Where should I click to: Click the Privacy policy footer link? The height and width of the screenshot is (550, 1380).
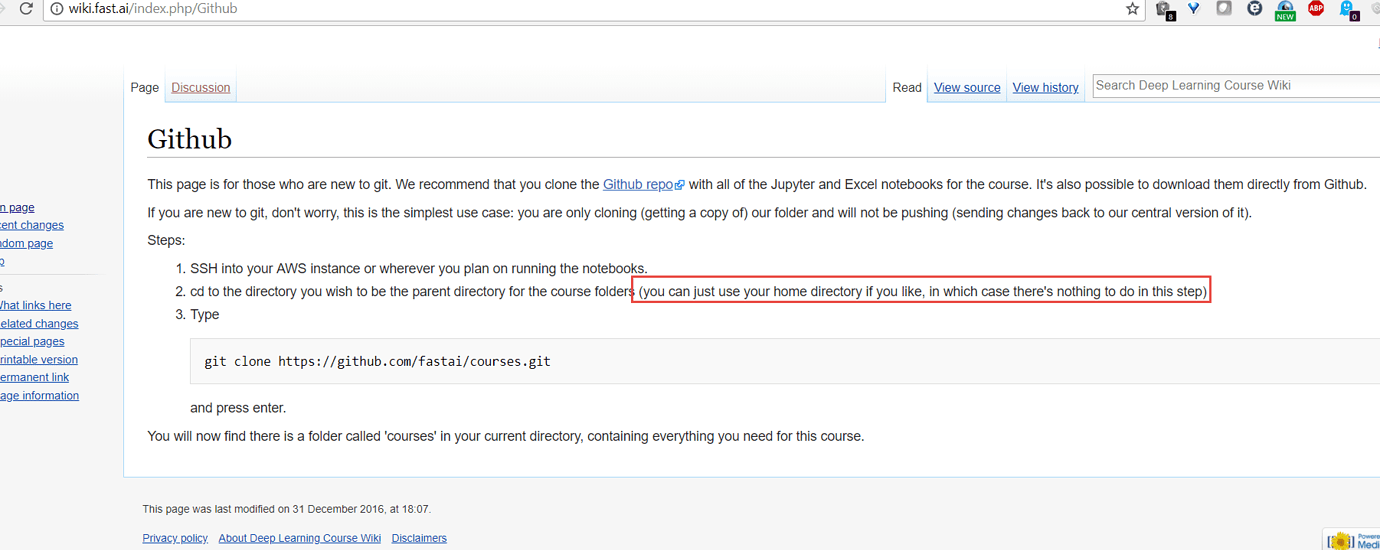coord(175,538)
